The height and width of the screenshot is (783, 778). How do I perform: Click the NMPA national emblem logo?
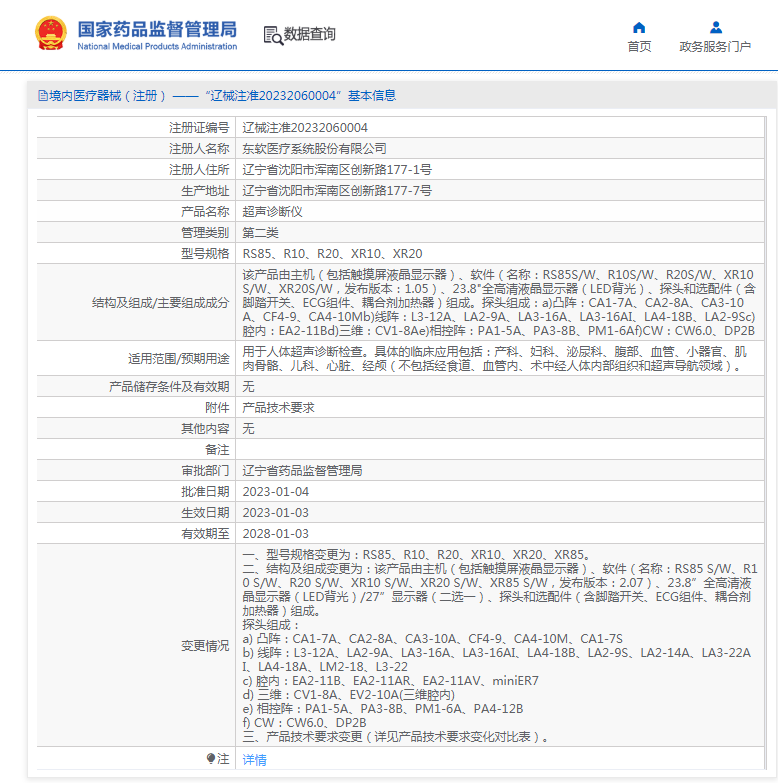[x=49, y=34]
